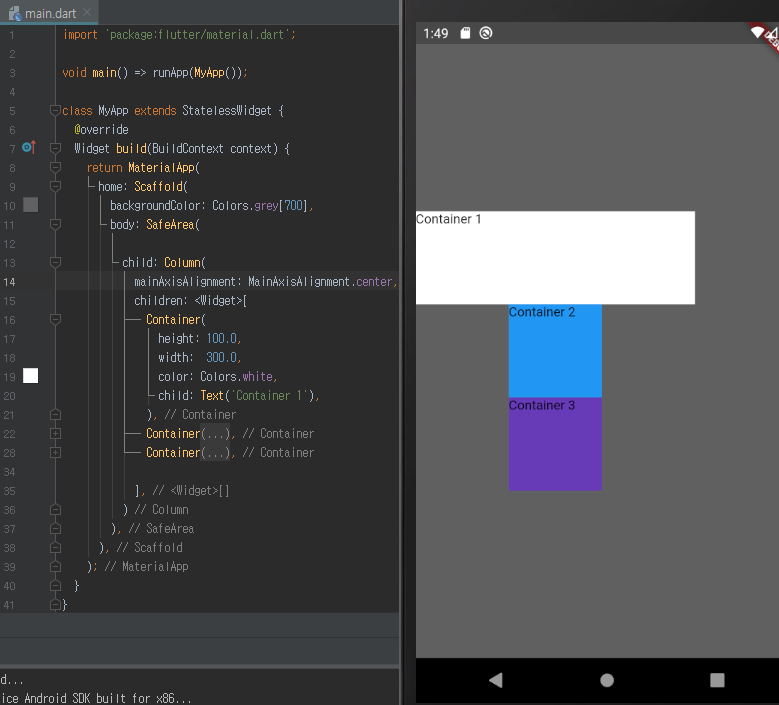Click MainAxisAlignment.center on line 14

pos(320,282)
